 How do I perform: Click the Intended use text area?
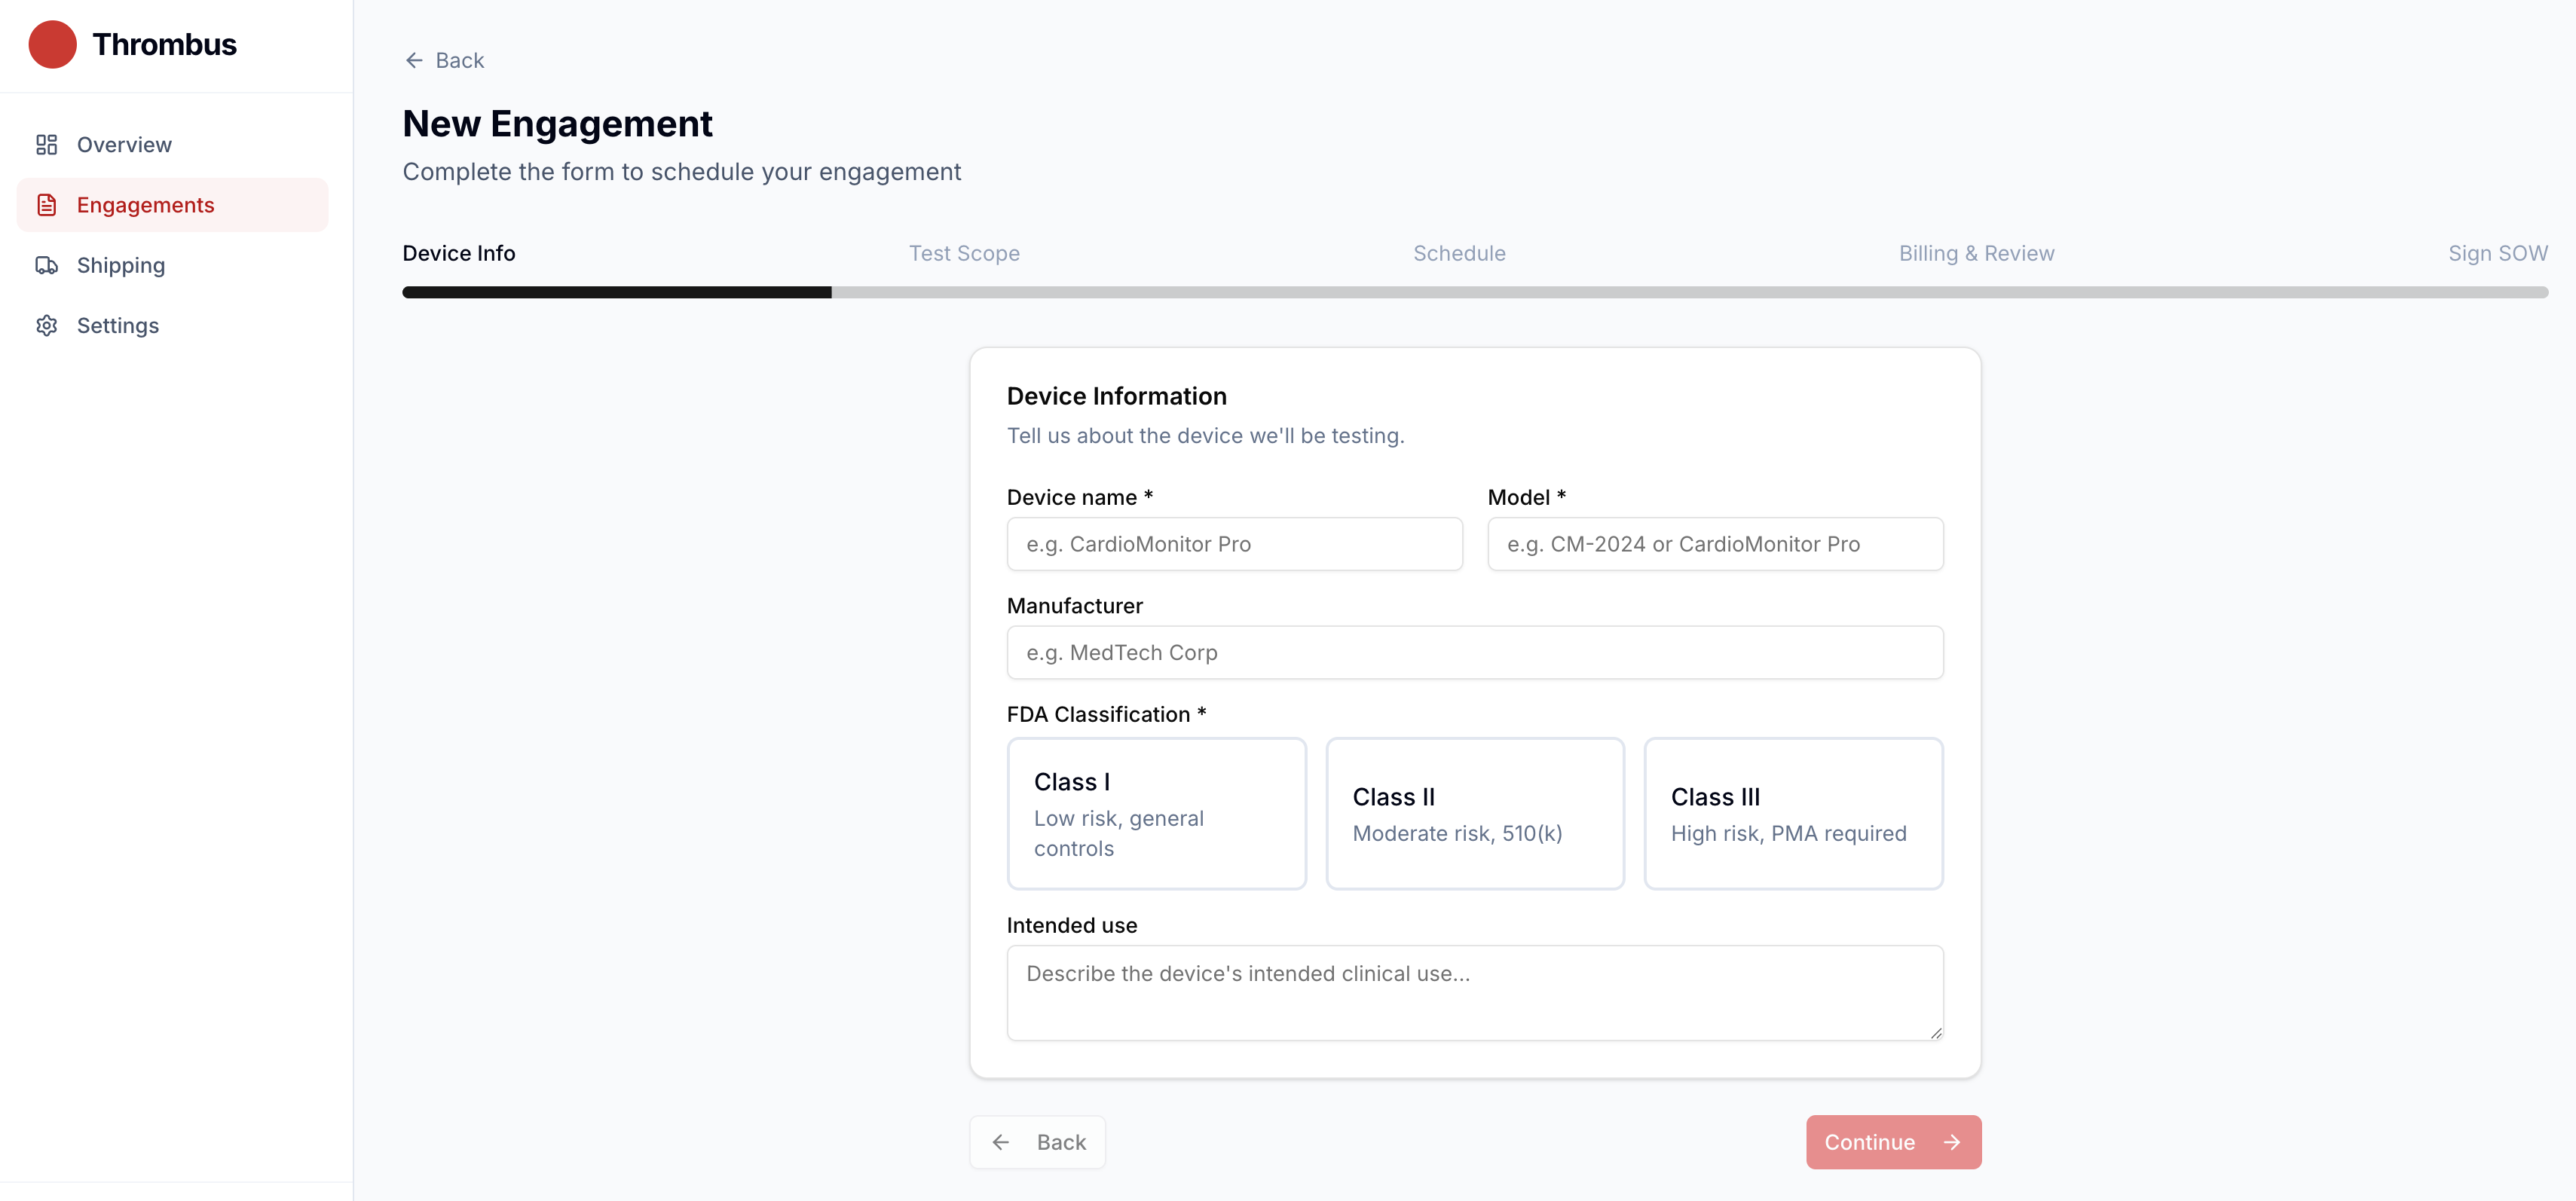click(x=1474, y=992)
